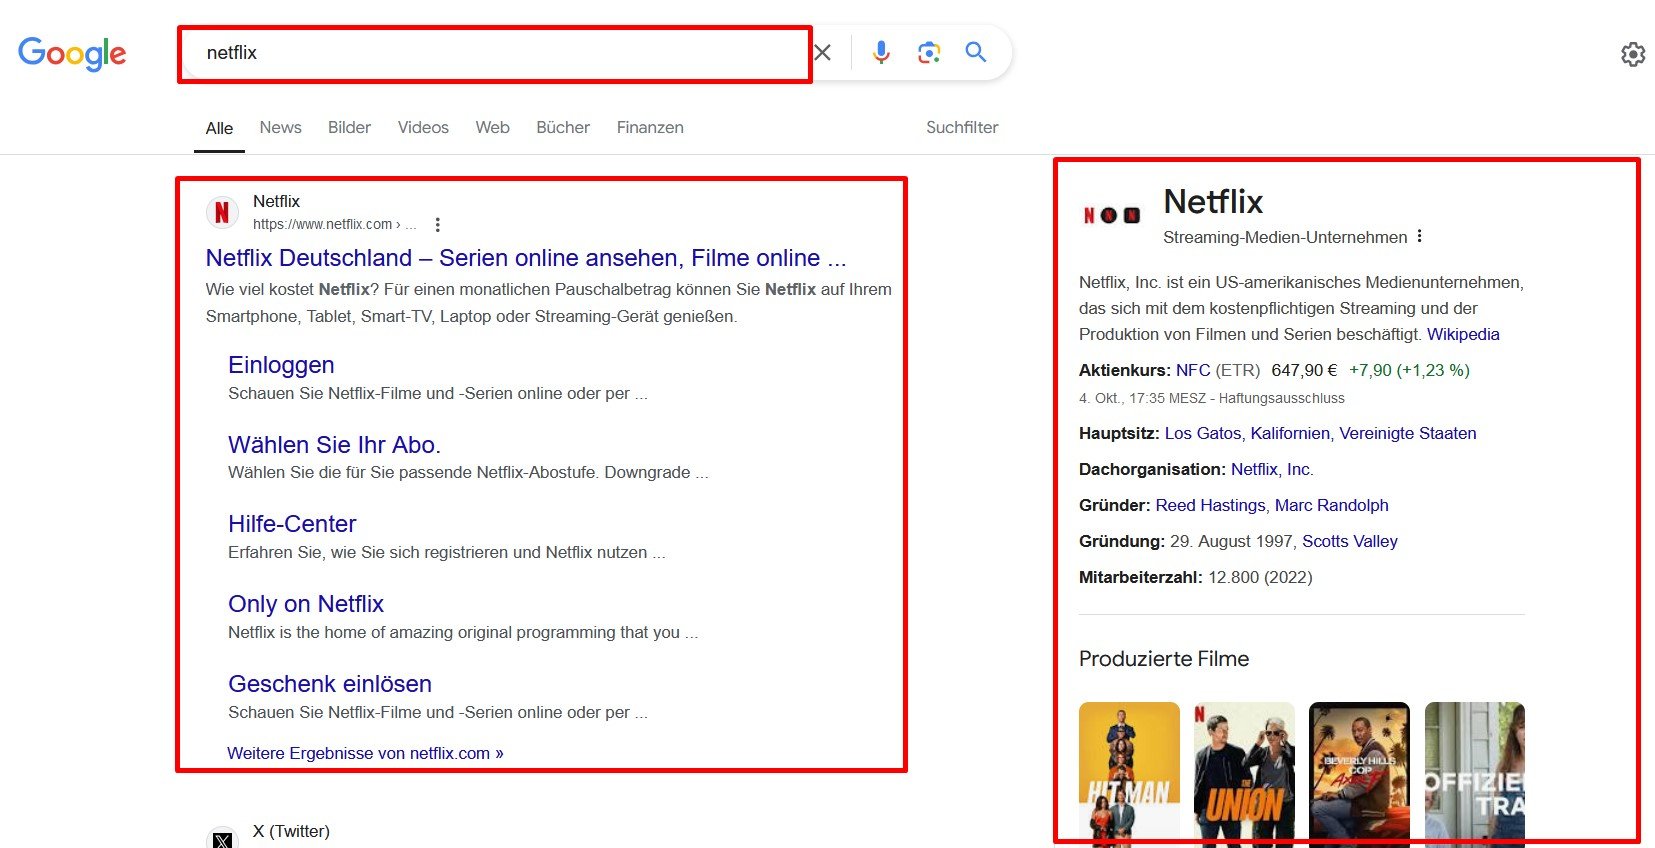Image resolution: width=1655 pixels, height=848 pixels.
Task: Open the Einloggen sitelink
Action: pos(281,365)
